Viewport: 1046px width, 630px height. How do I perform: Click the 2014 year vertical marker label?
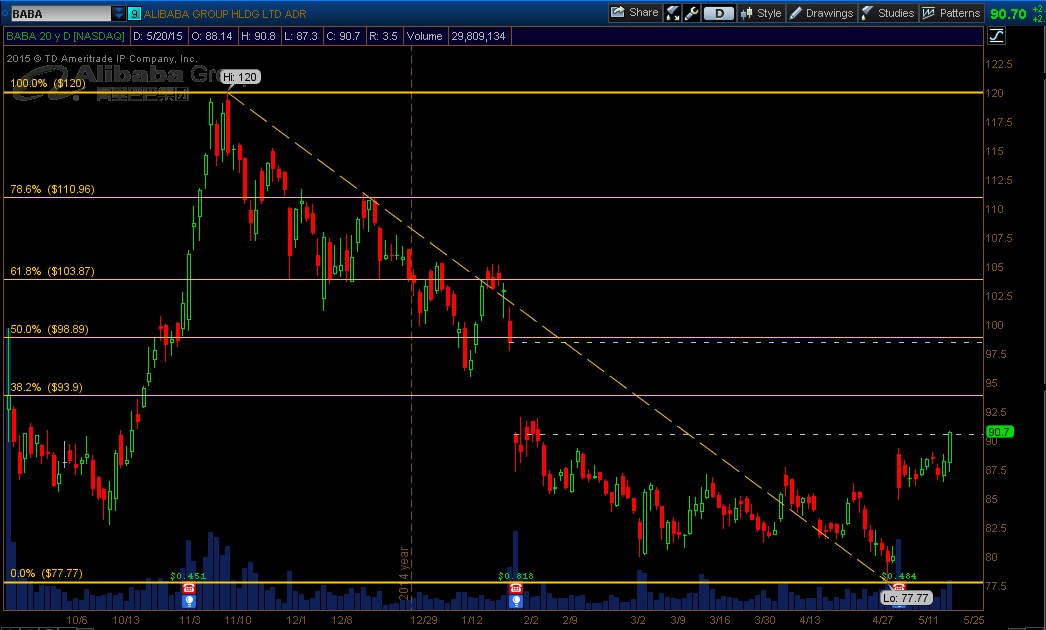[x=404, y=573]
